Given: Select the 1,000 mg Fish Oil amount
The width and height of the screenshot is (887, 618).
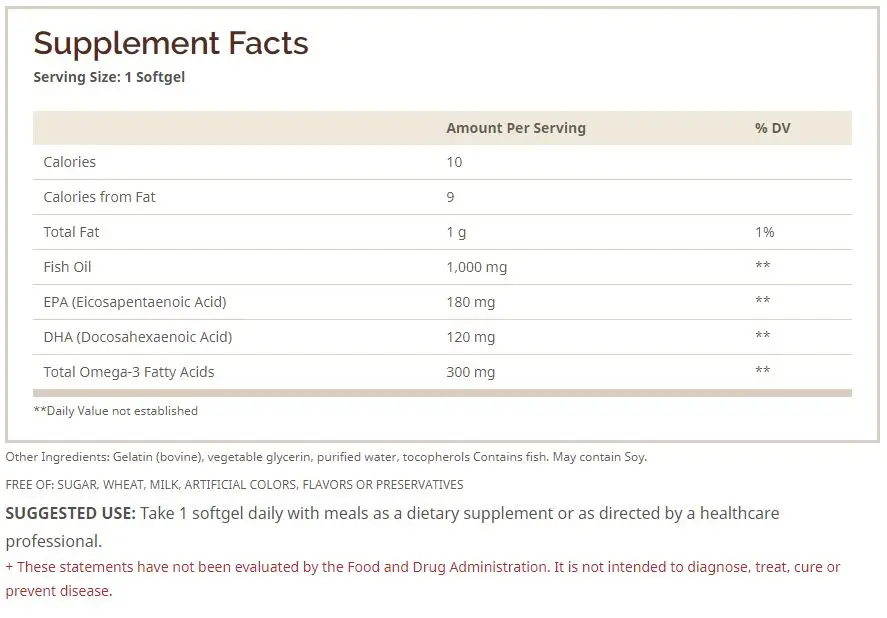Looking at the screenshot, I should pos(477,267).
